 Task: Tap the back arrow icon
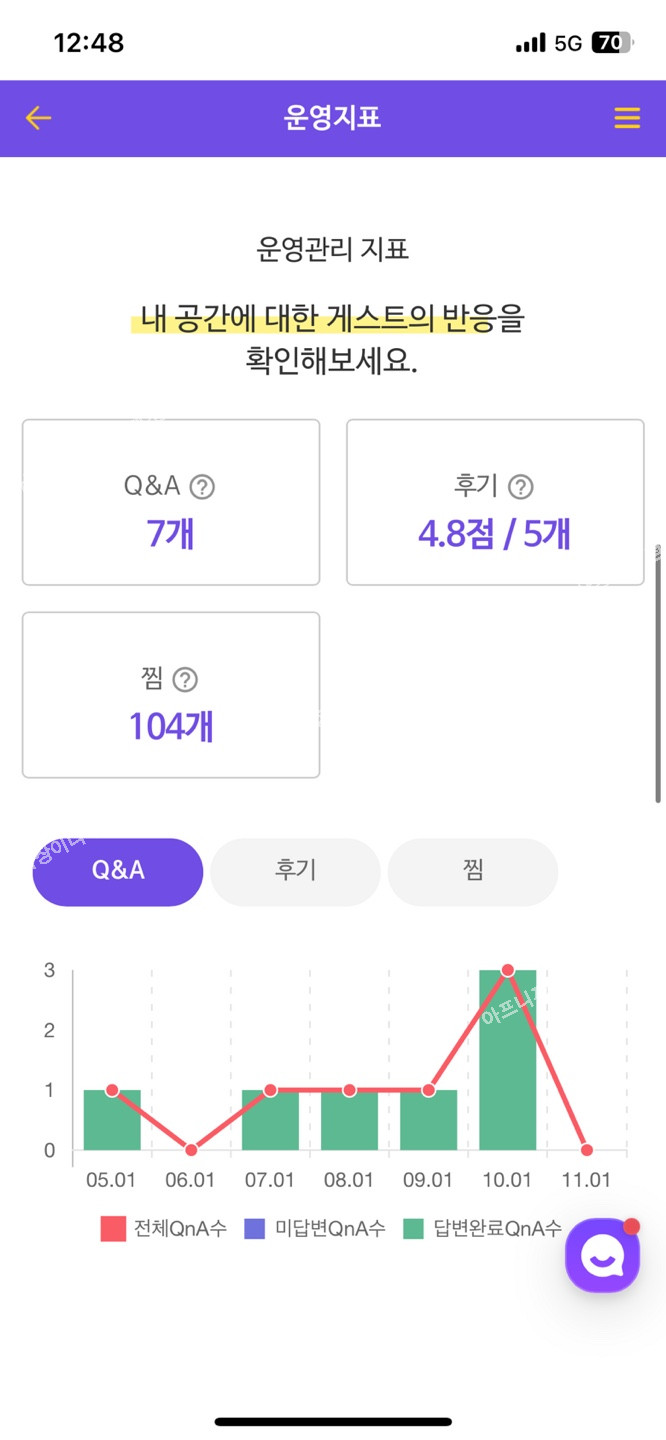[38, 118]
